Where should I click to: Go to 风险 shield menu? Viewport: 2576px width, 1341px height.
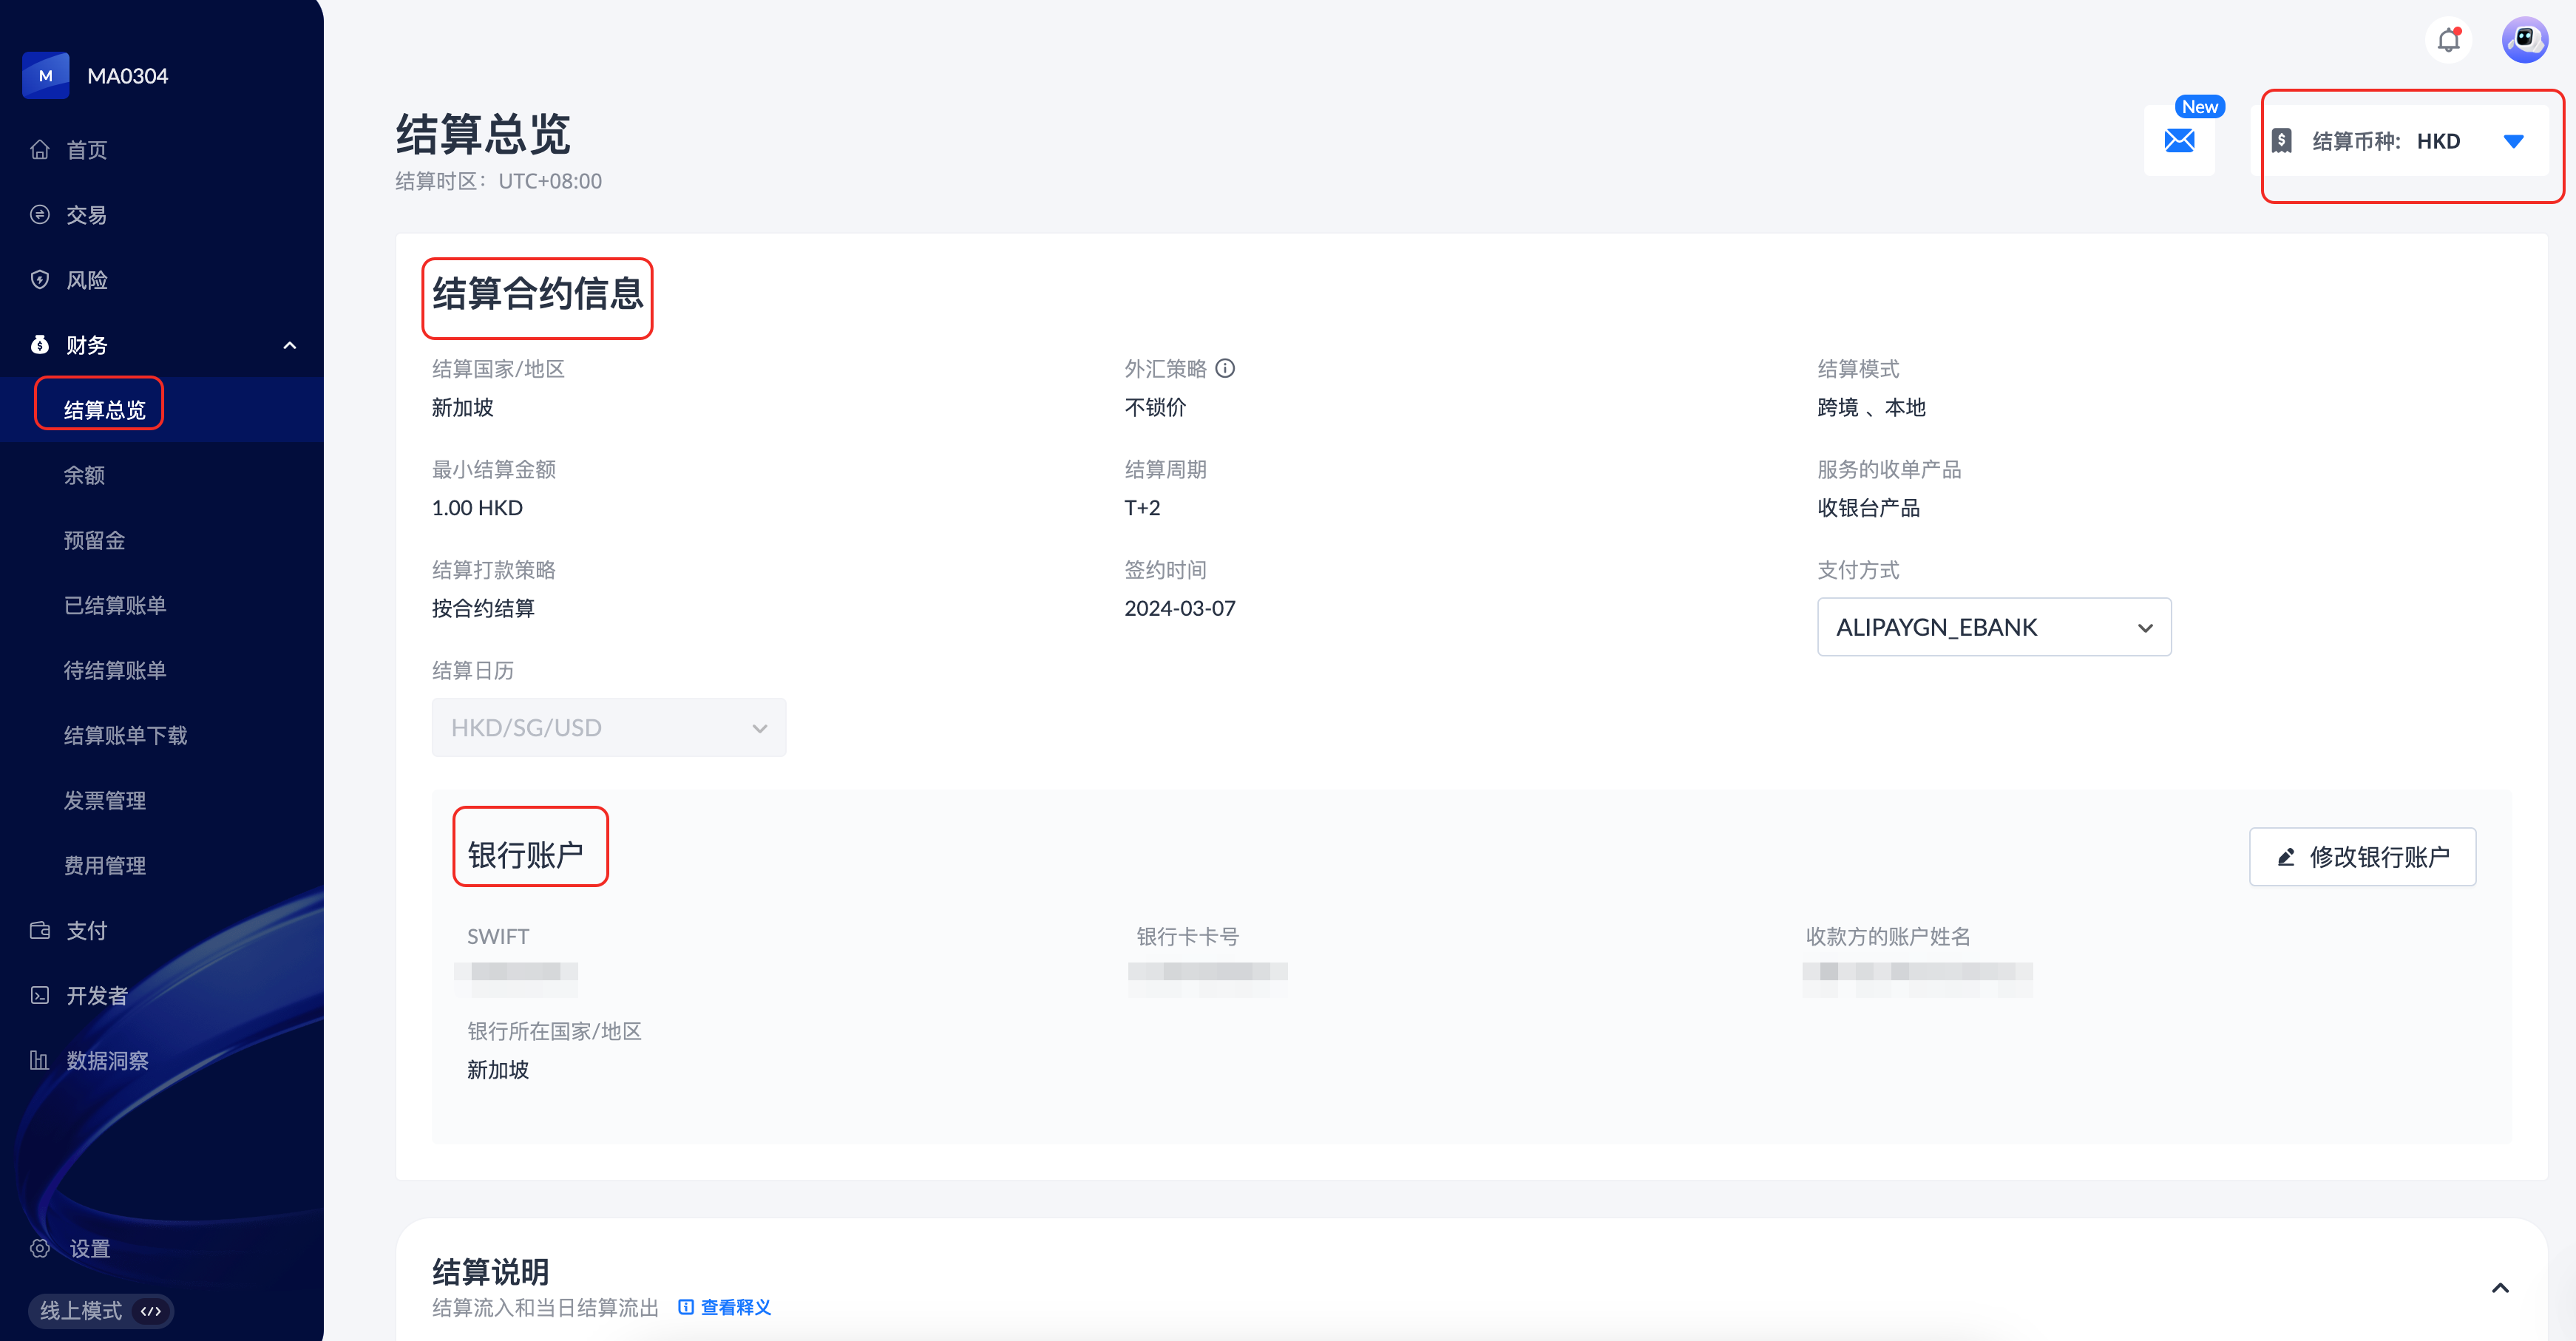click(x=86, y=280)
